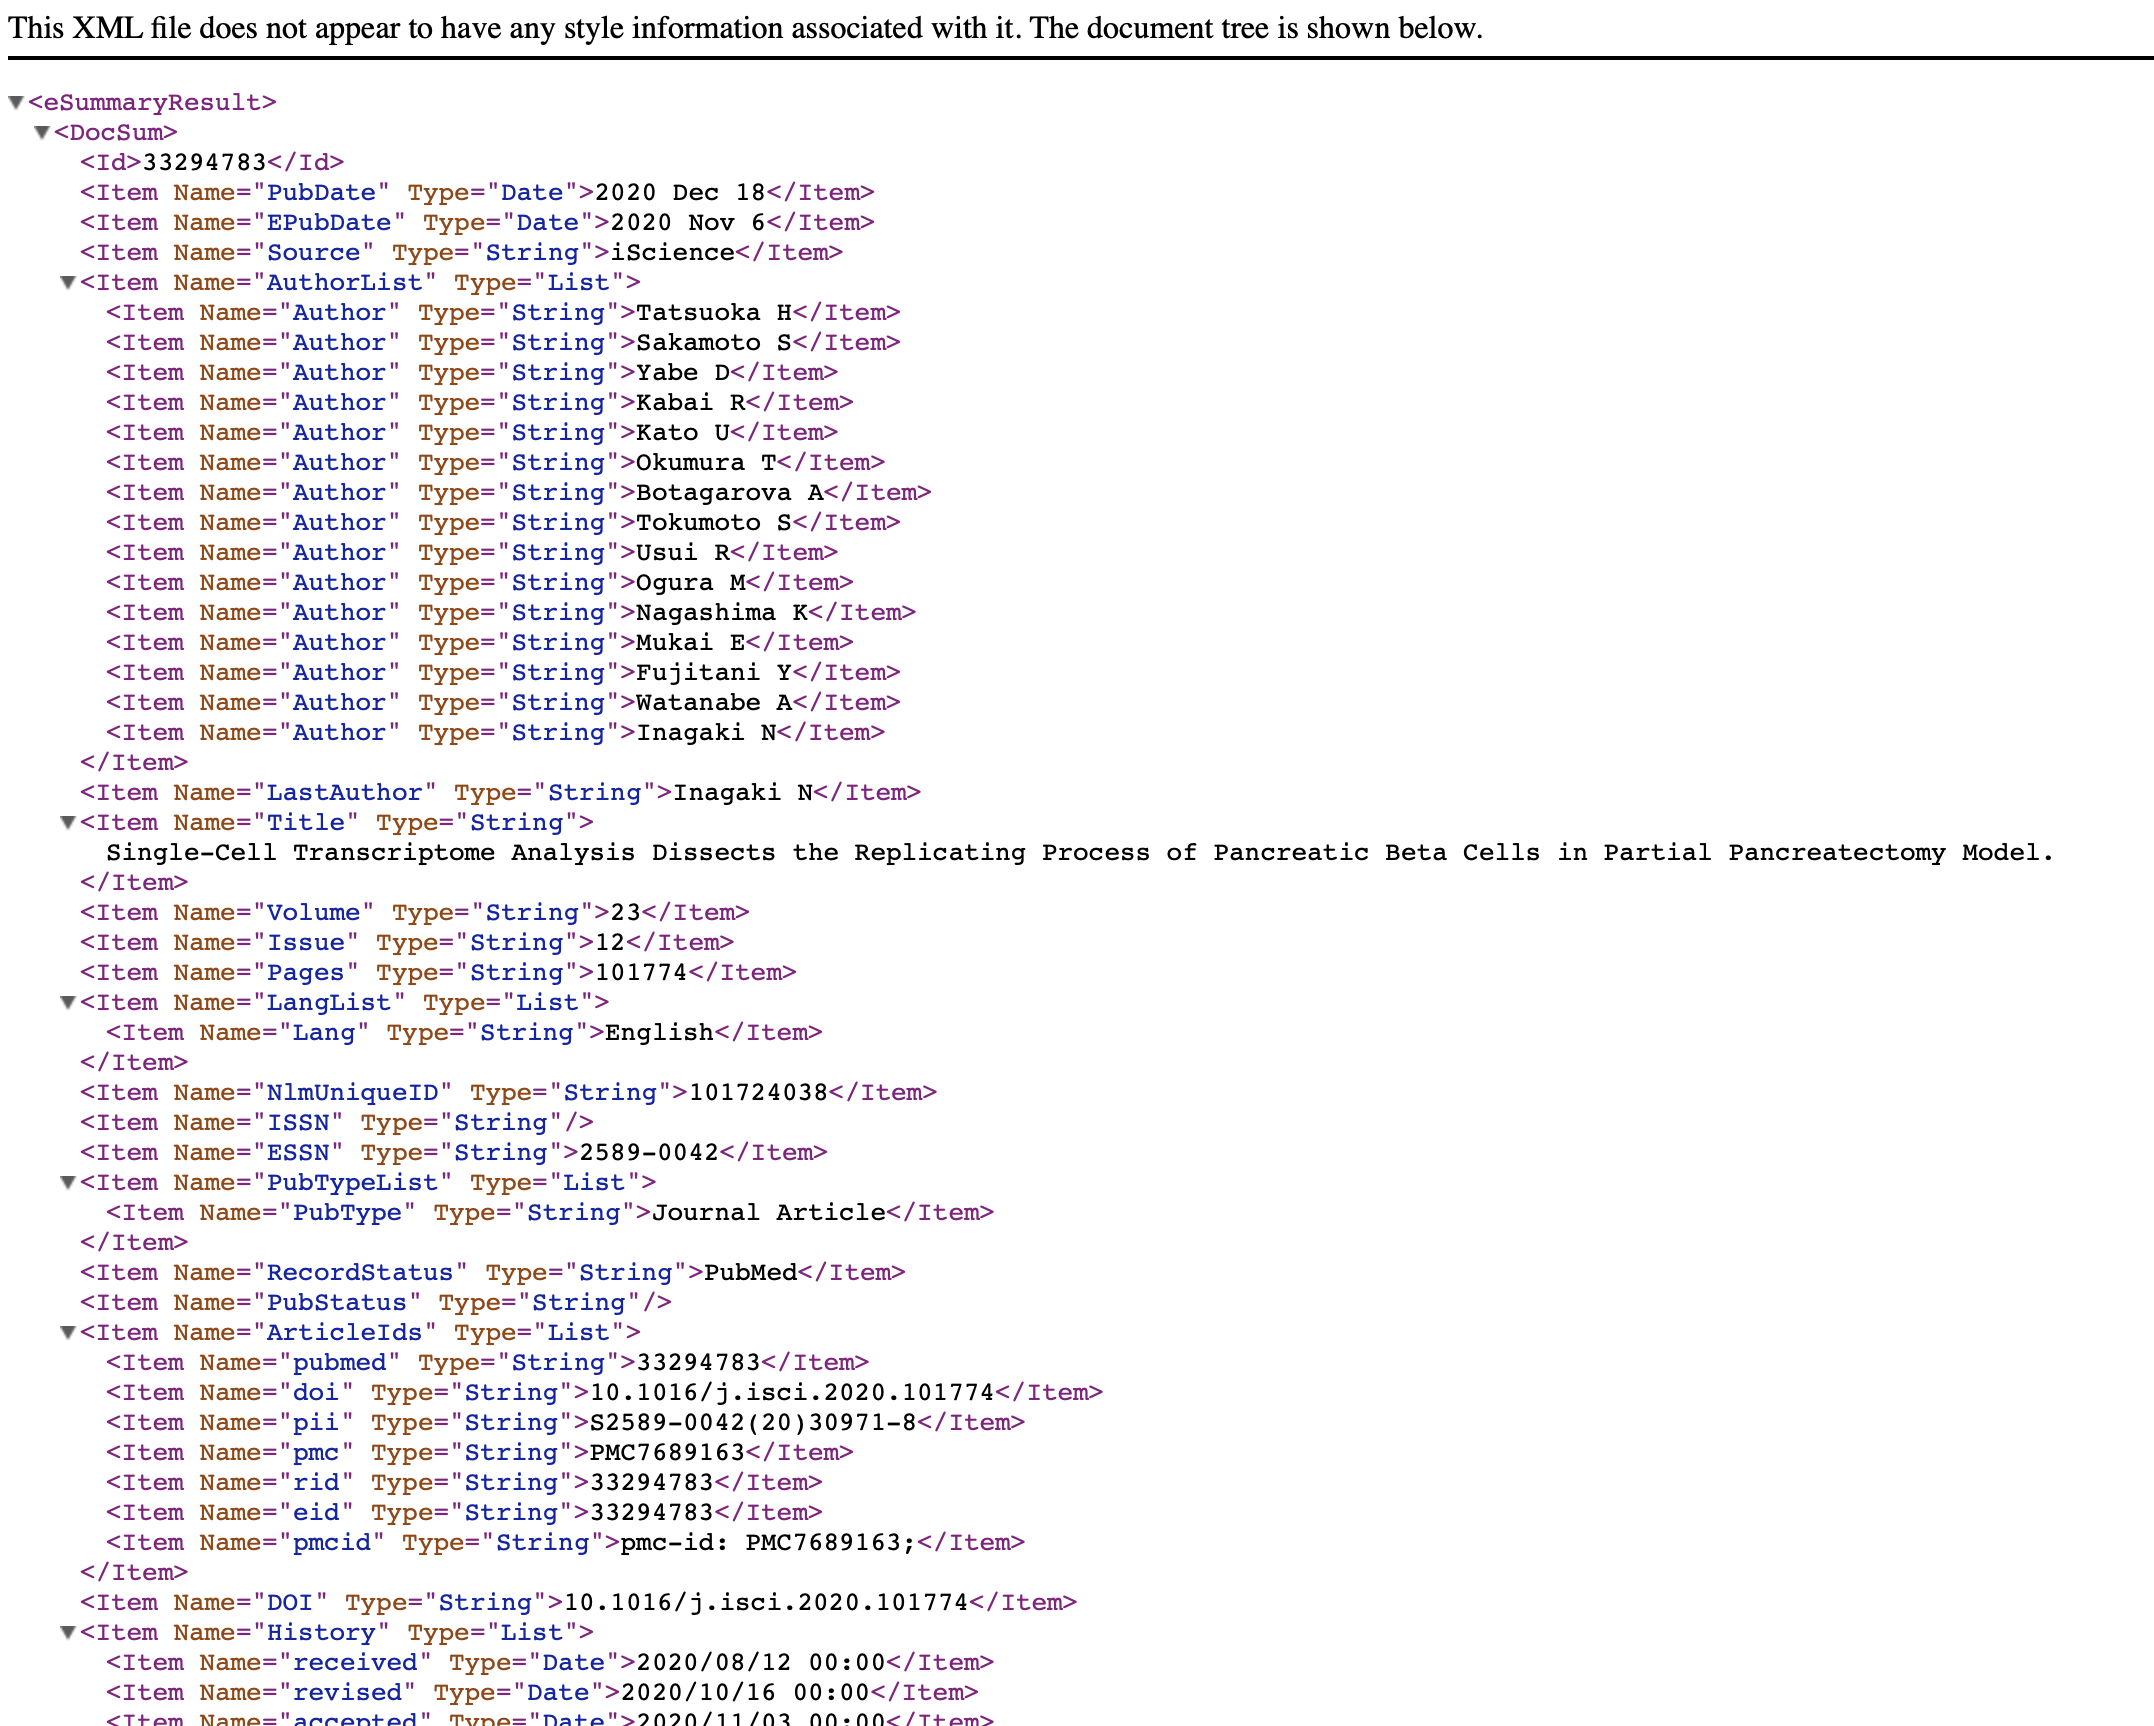Click first author Tatsuoka H
2154x1726 pixels.
[714, 313]
